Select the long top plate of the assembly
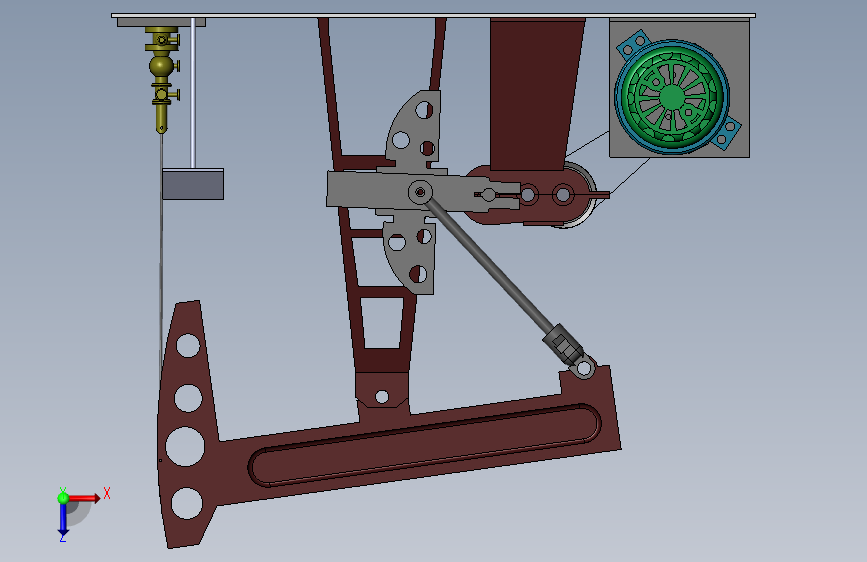Image resolution: width=867 pixels, height=562 pixels. [434, 15]
